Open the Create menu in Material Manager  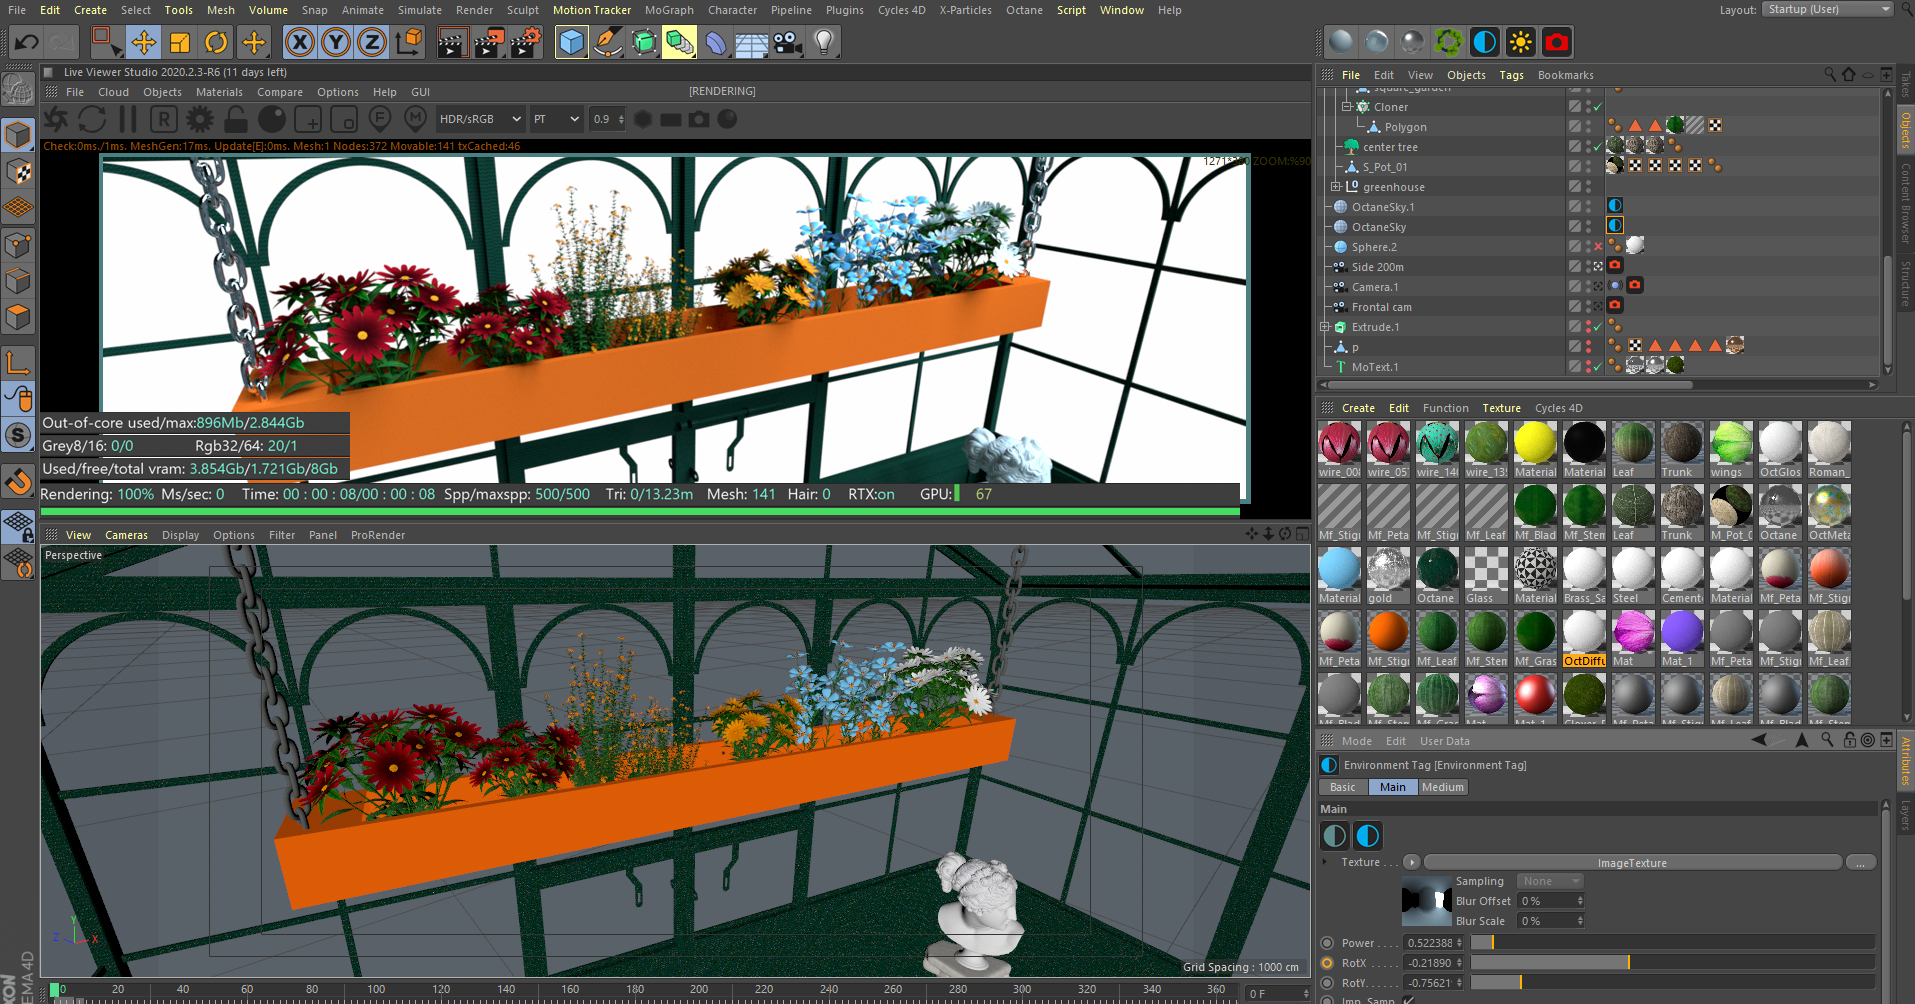(x=1358, y=408)
